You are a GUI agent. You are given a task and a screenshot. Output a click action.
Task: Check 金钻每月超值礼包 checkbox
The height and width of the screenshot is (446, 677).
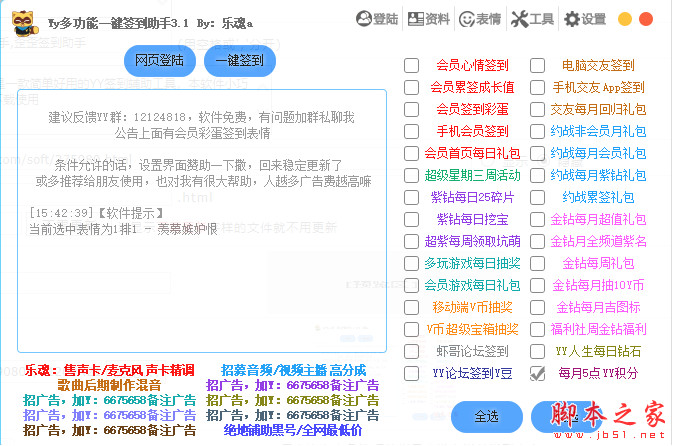pos(538,219)
